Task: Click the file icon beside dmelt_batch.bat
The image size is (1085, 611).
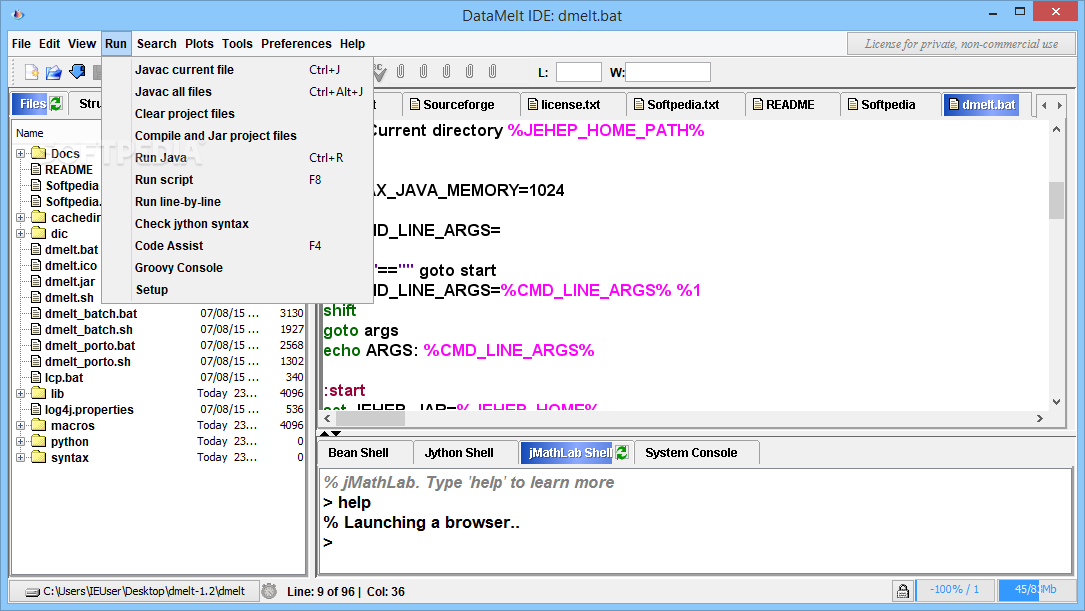Action: point(36,313)
